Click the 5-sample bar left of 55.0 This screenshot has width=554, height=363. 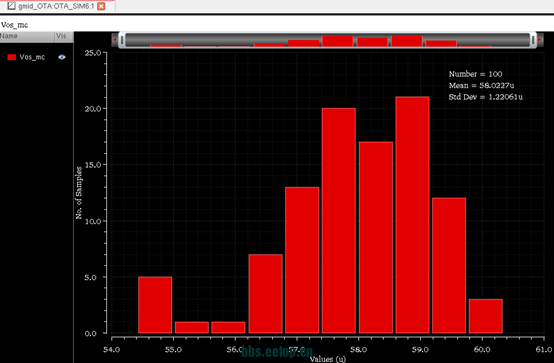[155, 305]
